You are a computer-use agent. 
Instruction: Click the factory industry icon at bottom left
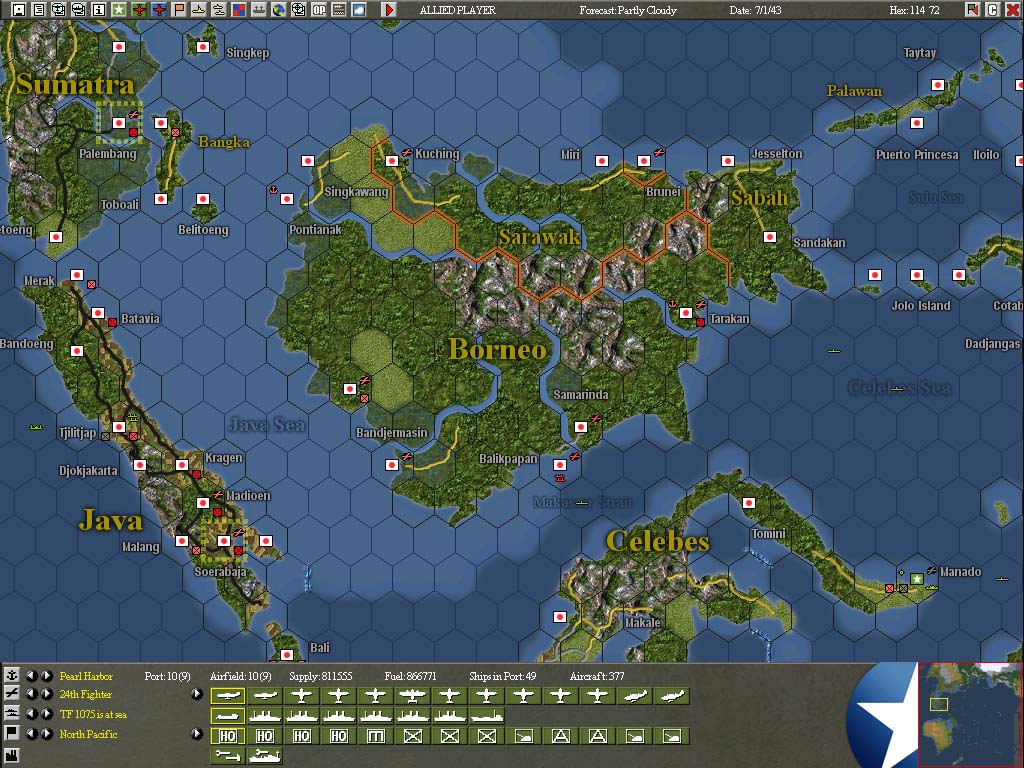(x=11, y=756)
